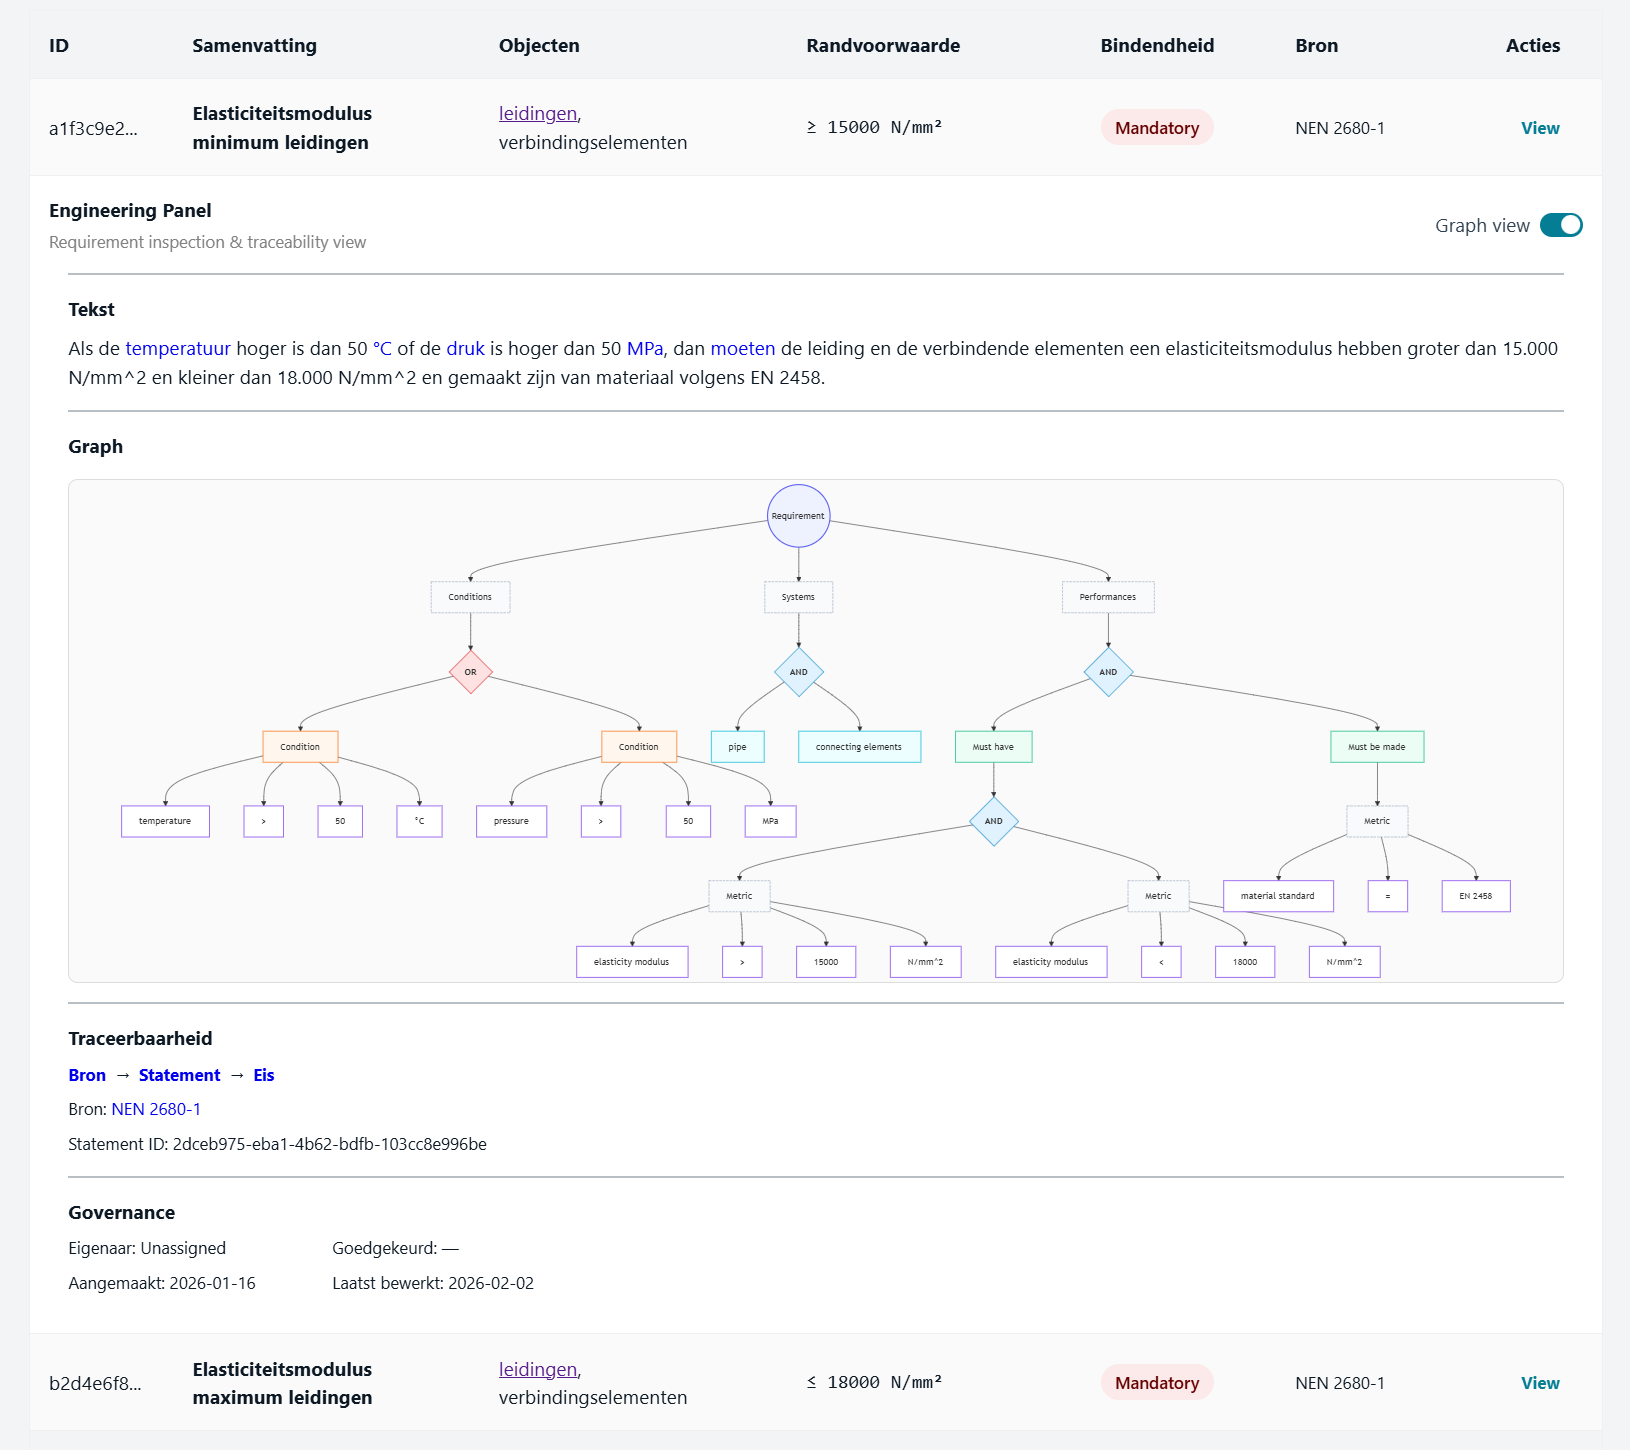1630x1450 pixels.
Task: Select the pressure leaf node
Action: click(511, 821)
